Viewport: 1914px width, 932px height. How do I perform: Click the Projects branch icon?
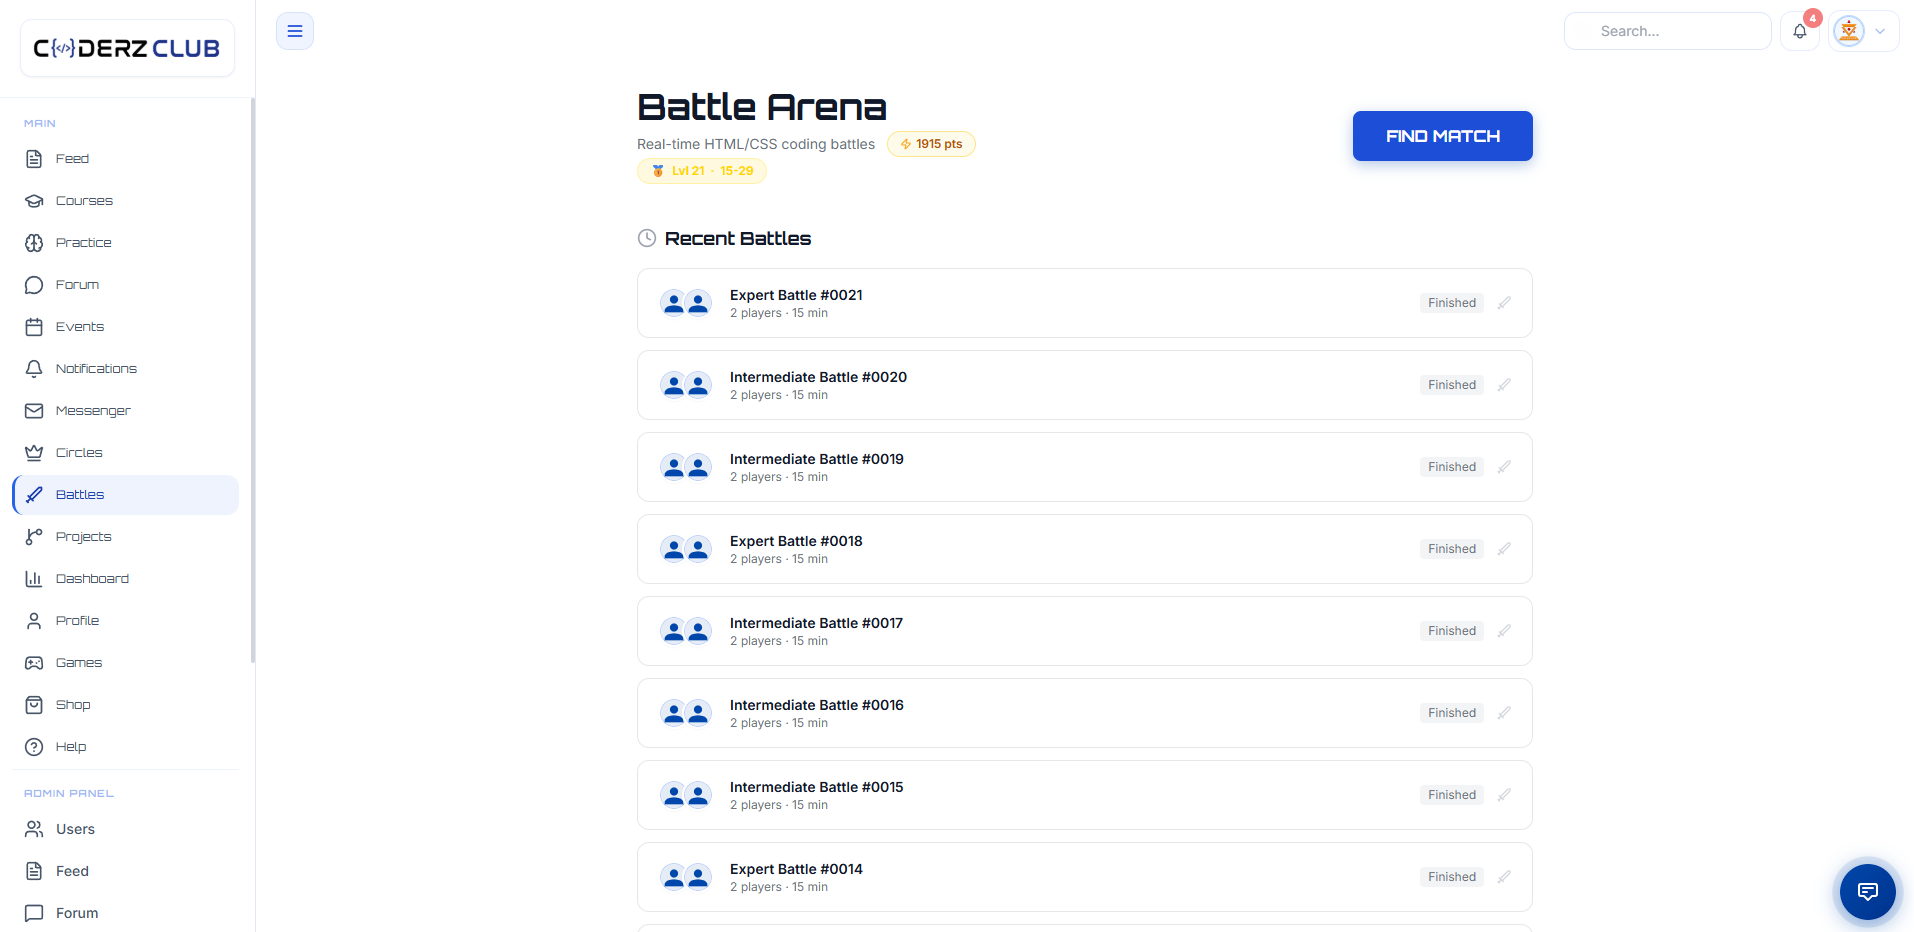tap(34, 537)
